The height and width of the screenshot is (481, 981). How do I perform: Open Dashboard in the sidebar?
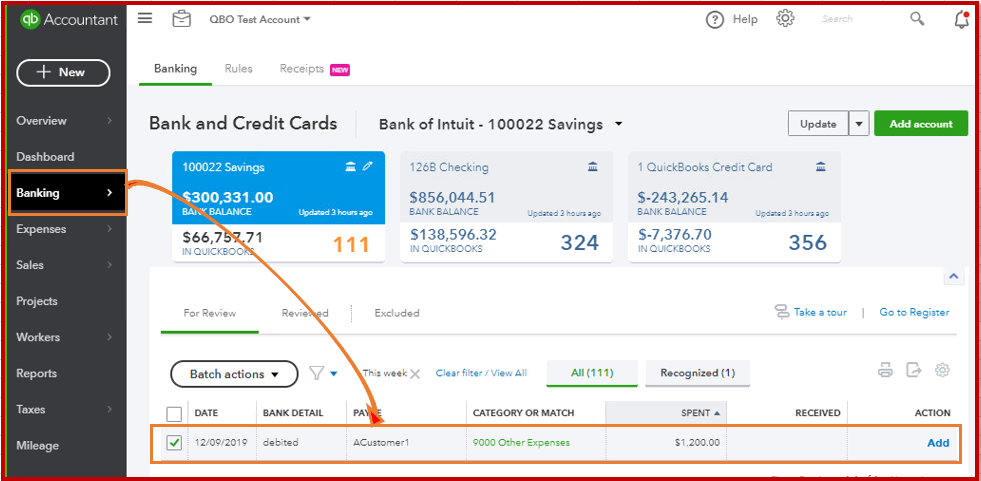point(45,157)
